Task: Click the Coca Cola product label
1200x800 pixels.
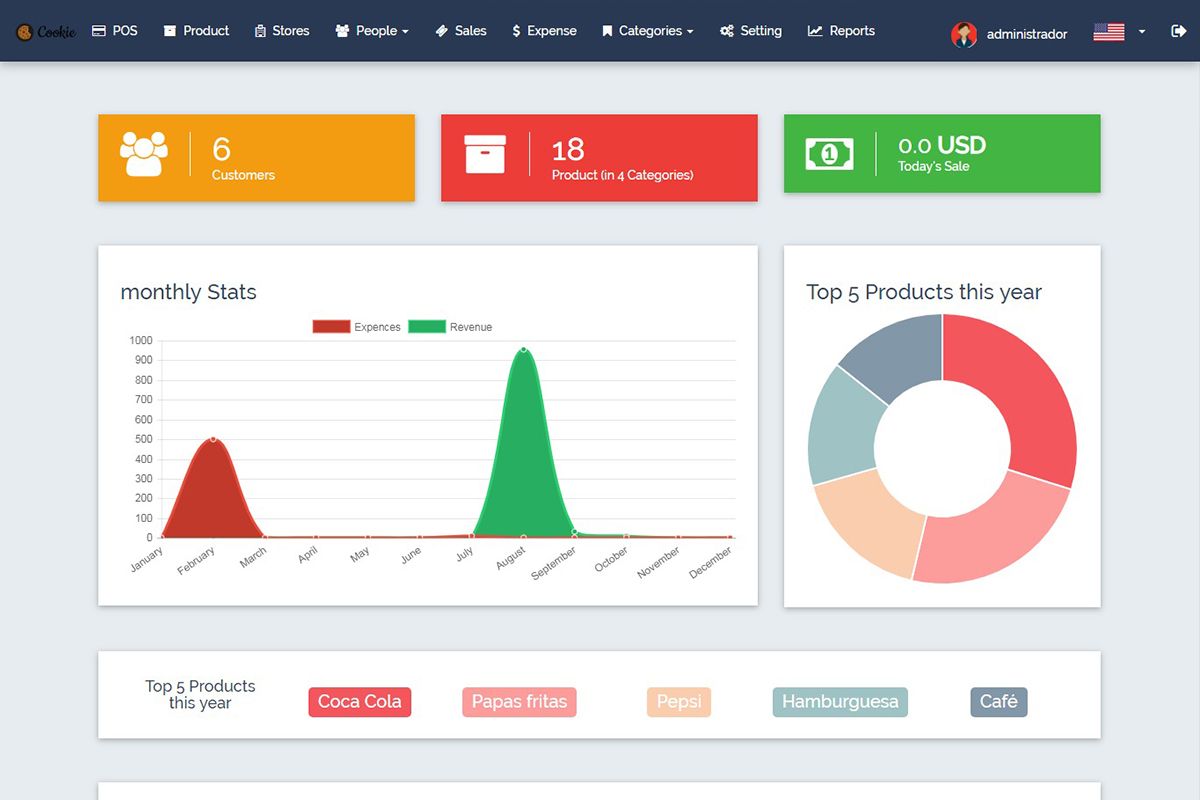Action: (x=359, y=702)
